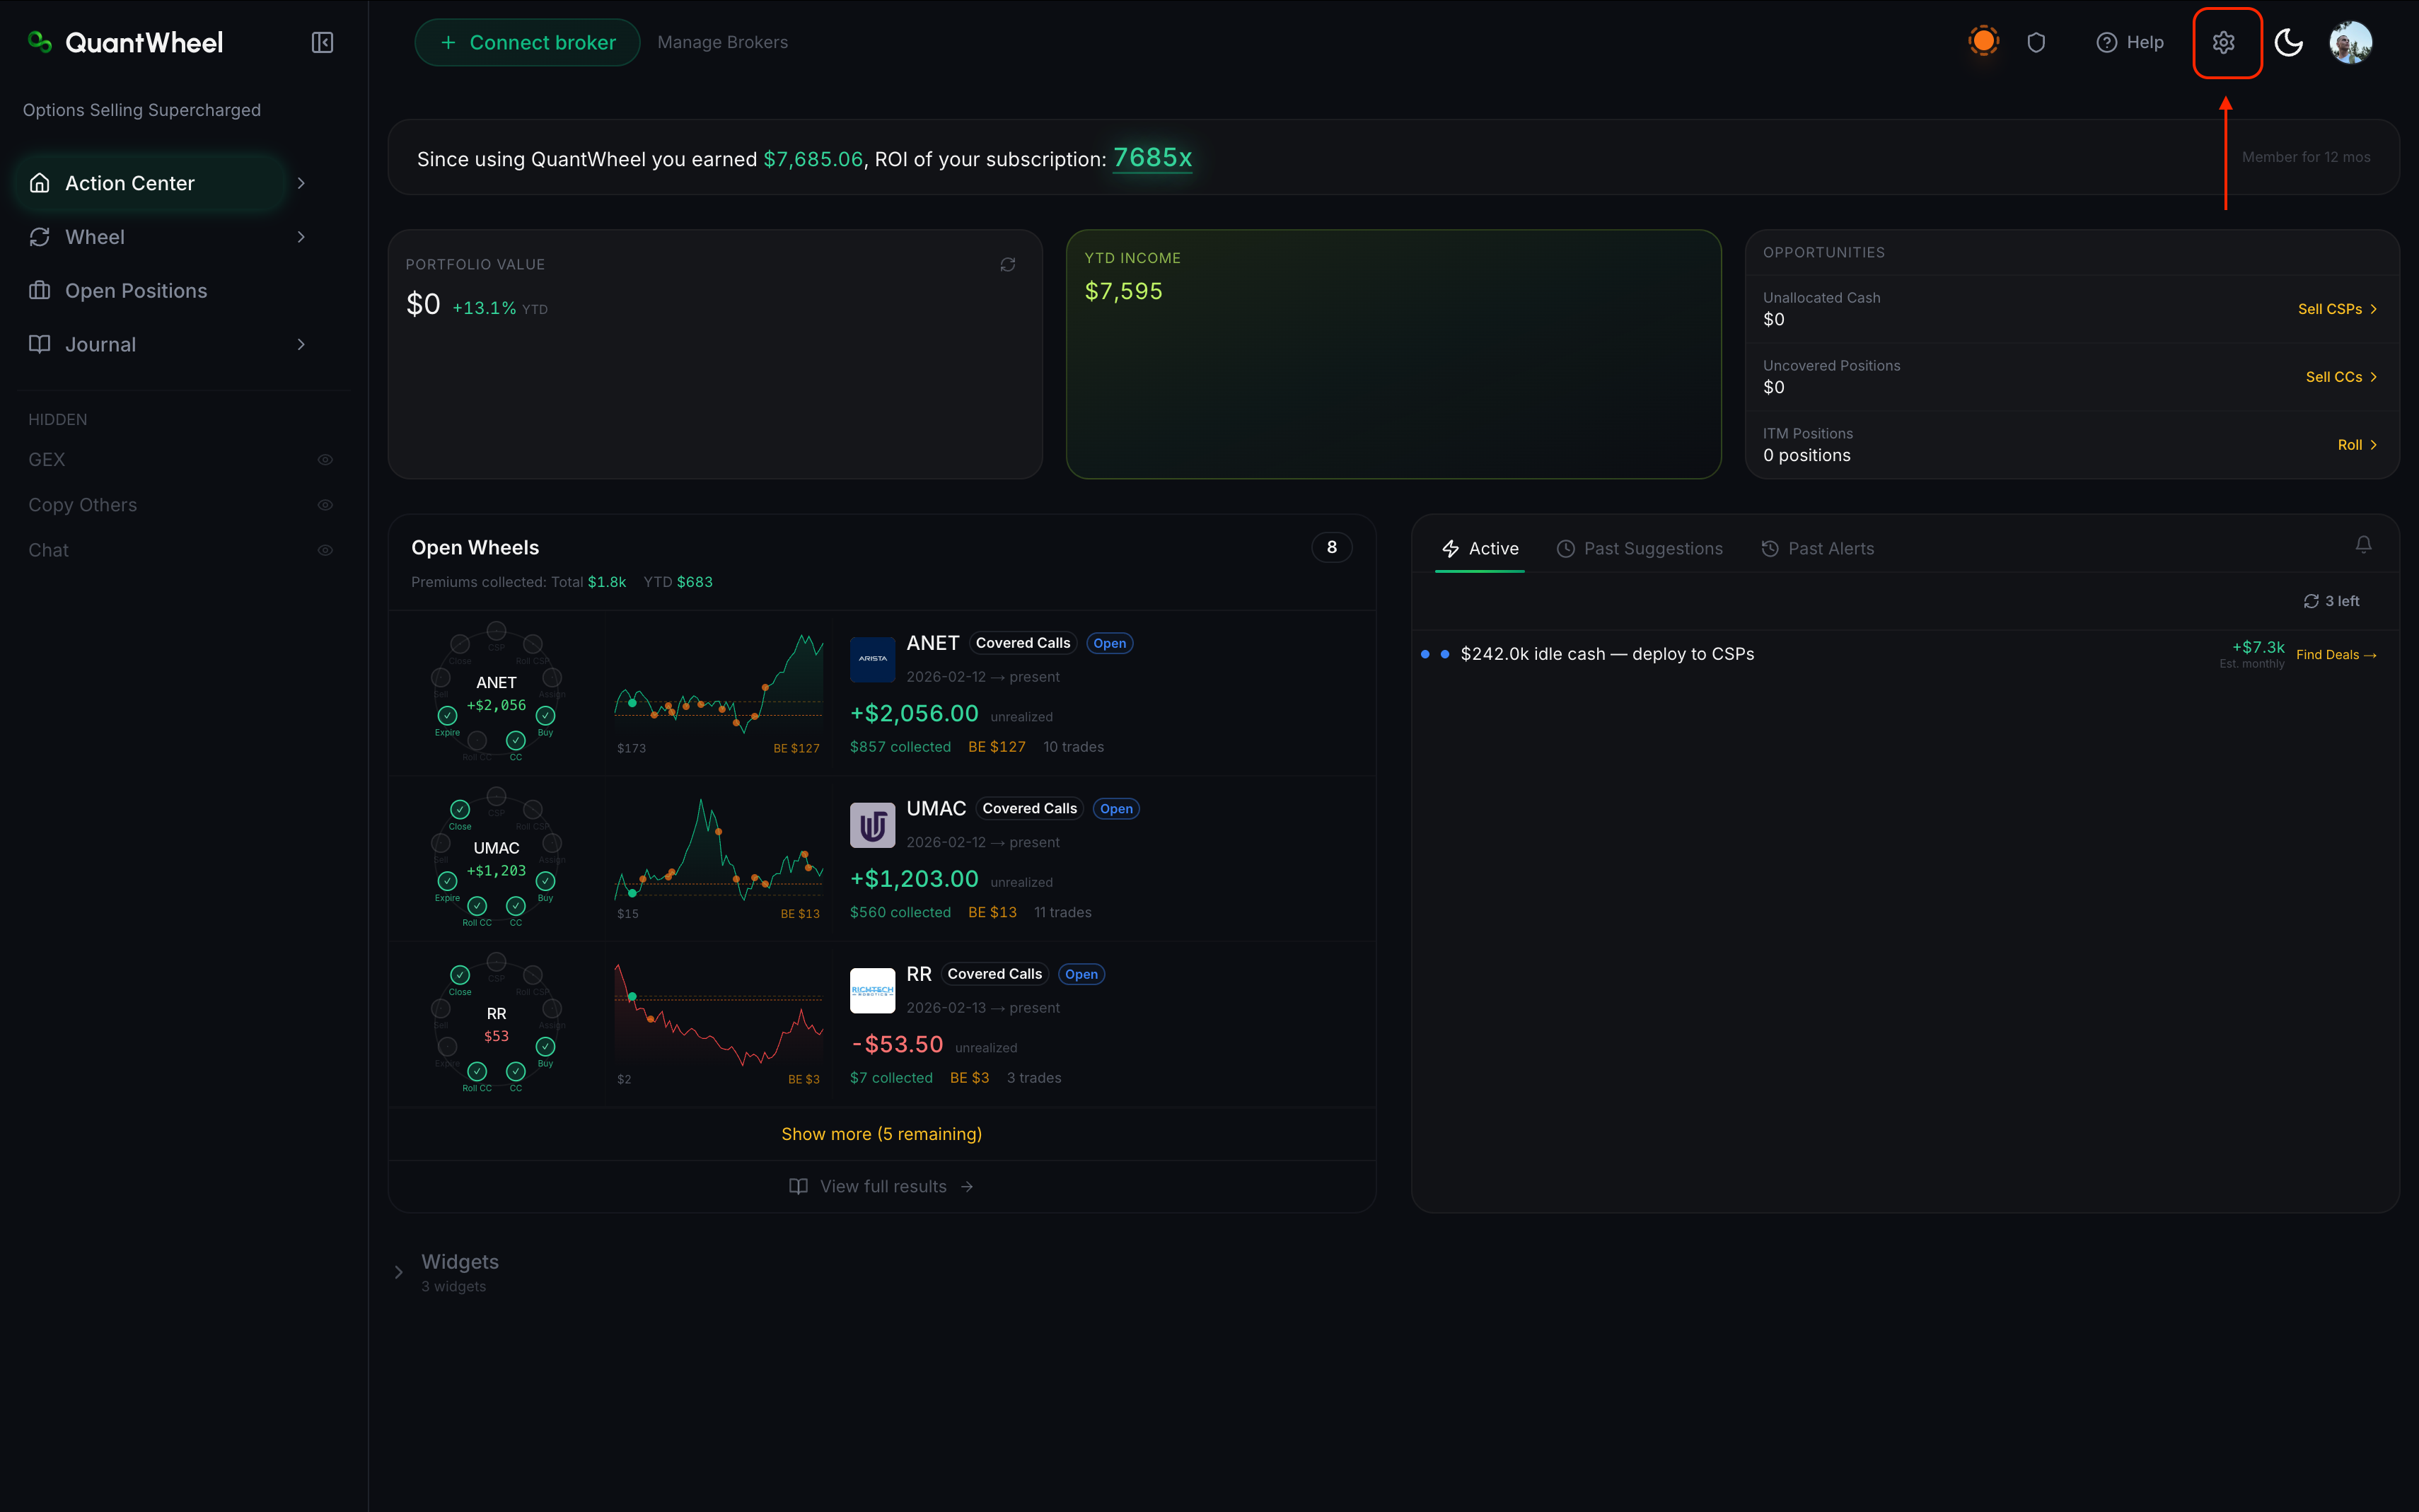Open the idle cash suggestion row

pyautogui.click(x=1905, y=654)
